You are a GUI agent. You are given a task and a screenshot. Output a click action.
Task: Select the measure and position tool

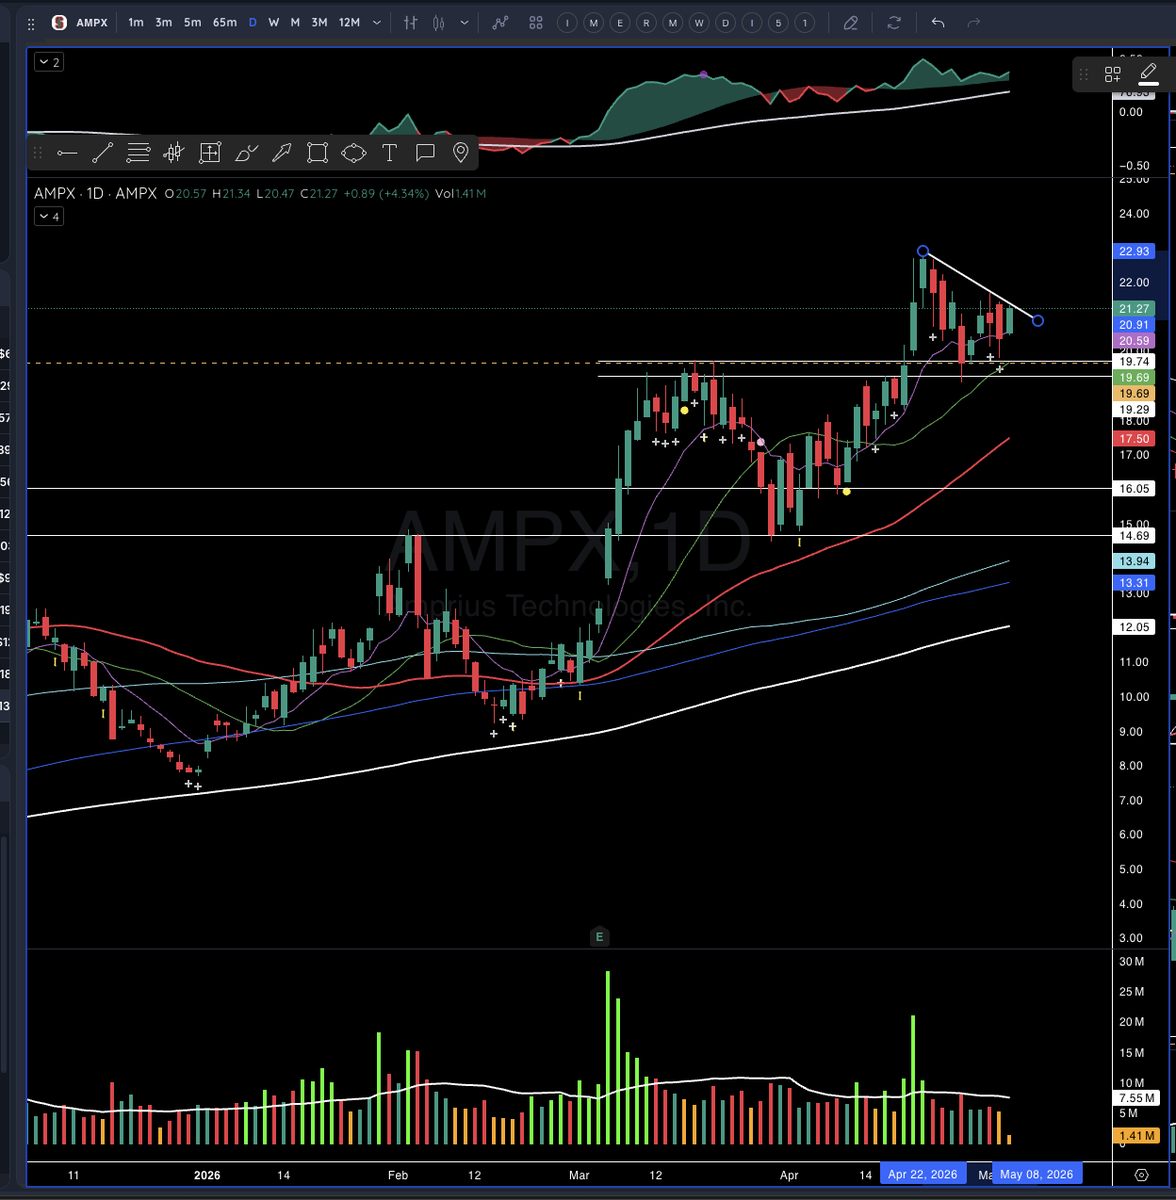tap(210, 153)
